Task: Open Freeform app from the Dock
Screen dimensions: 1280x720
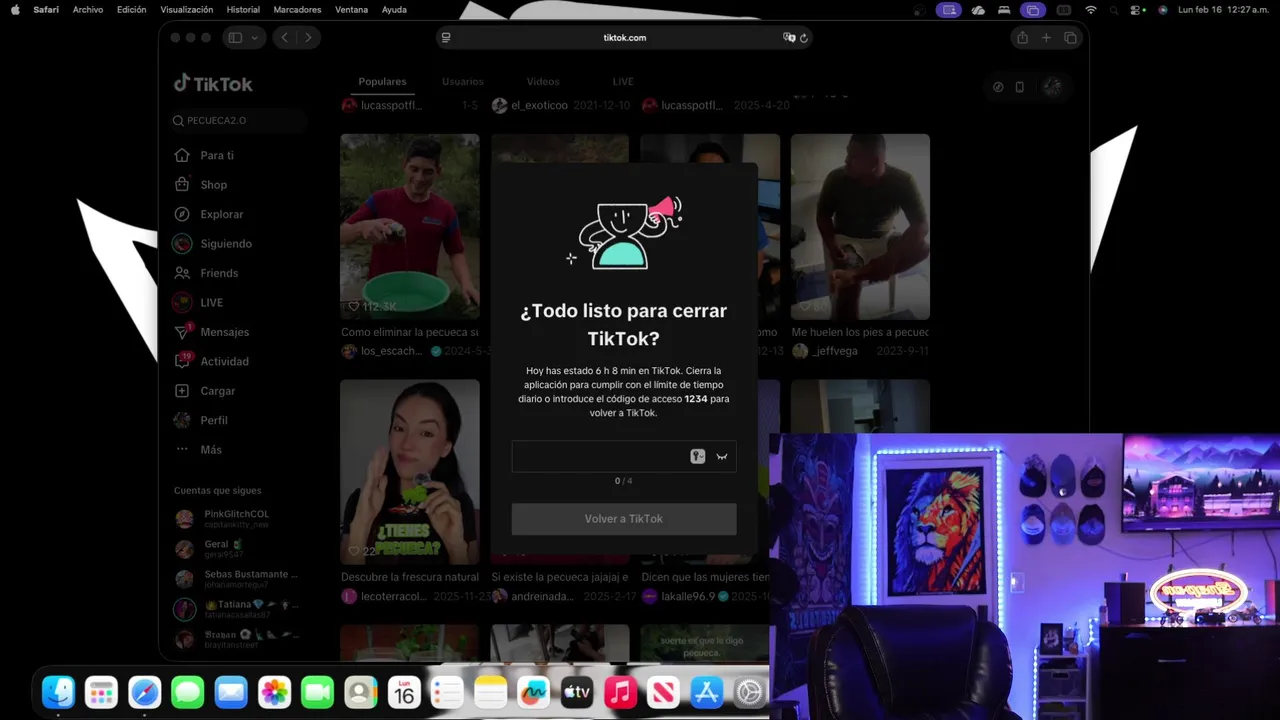Action: pyautogui.click(x=533, y=692)
